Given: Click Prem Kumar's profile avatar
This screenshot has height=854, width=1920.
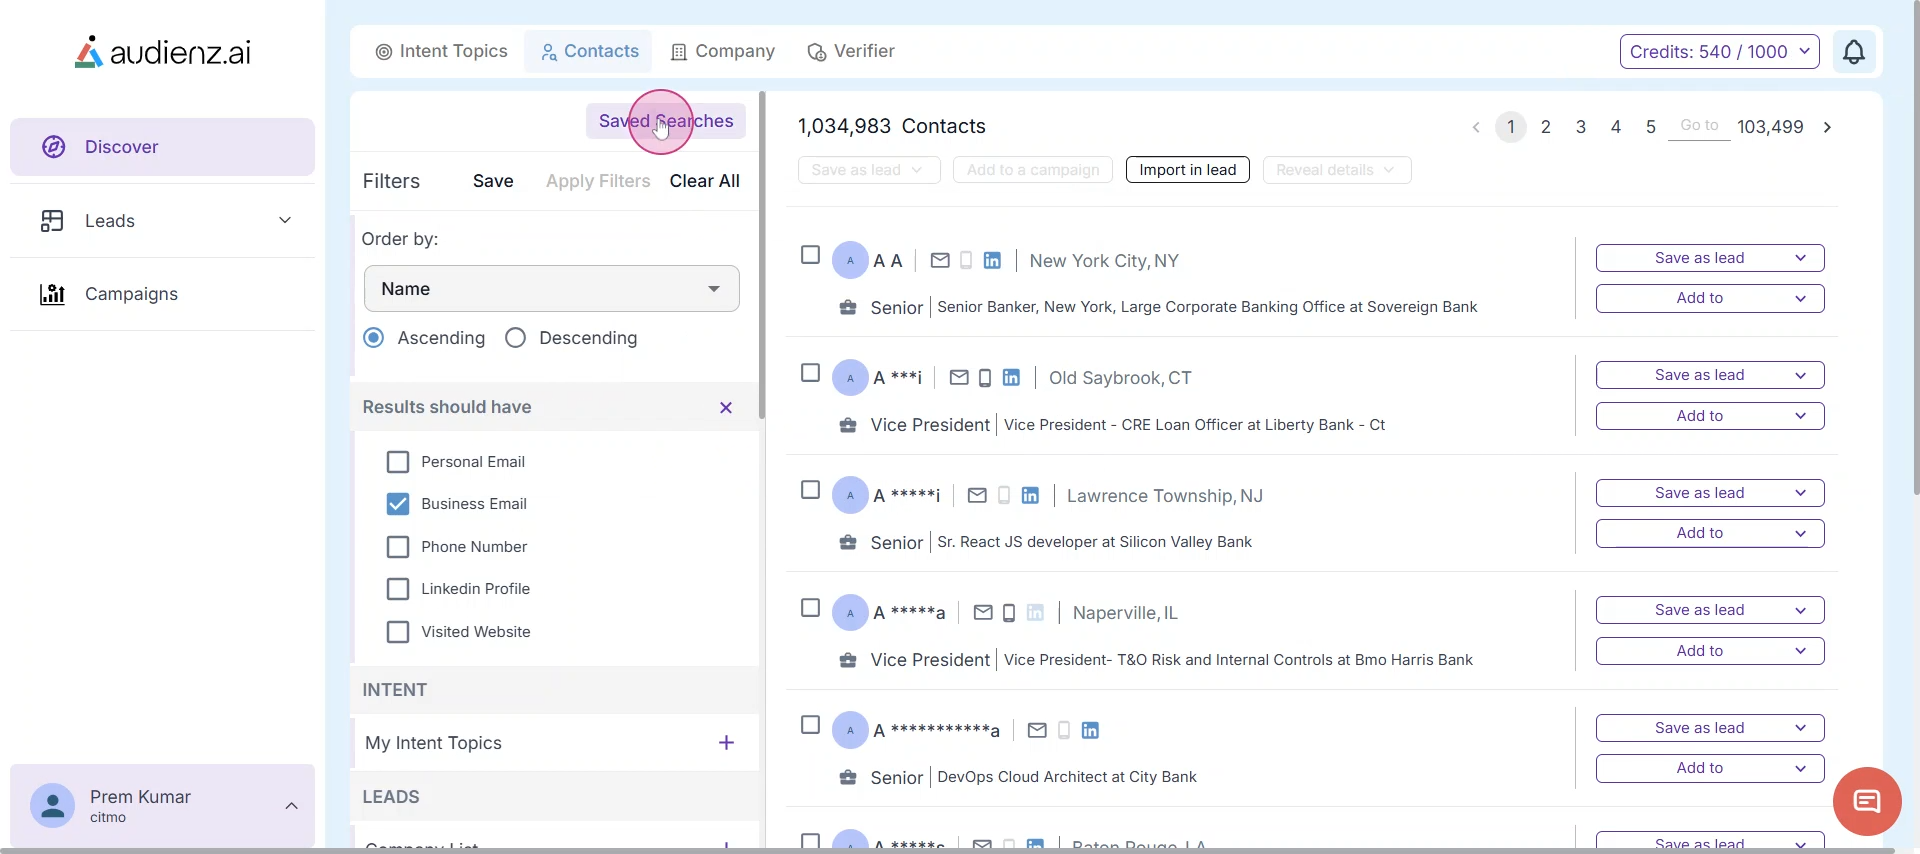Looking at the screenshot, I should (52, 806).
